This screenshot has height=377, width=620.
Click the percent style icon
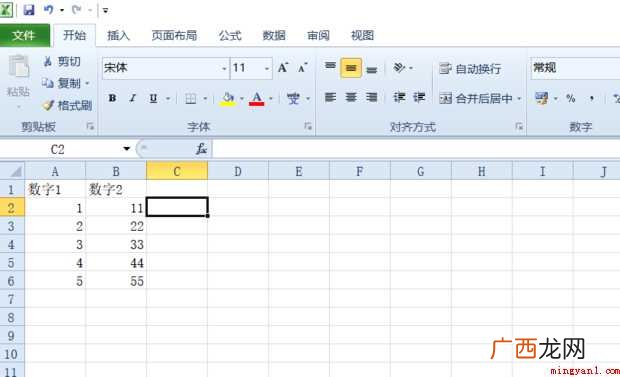tap(570, 98)
